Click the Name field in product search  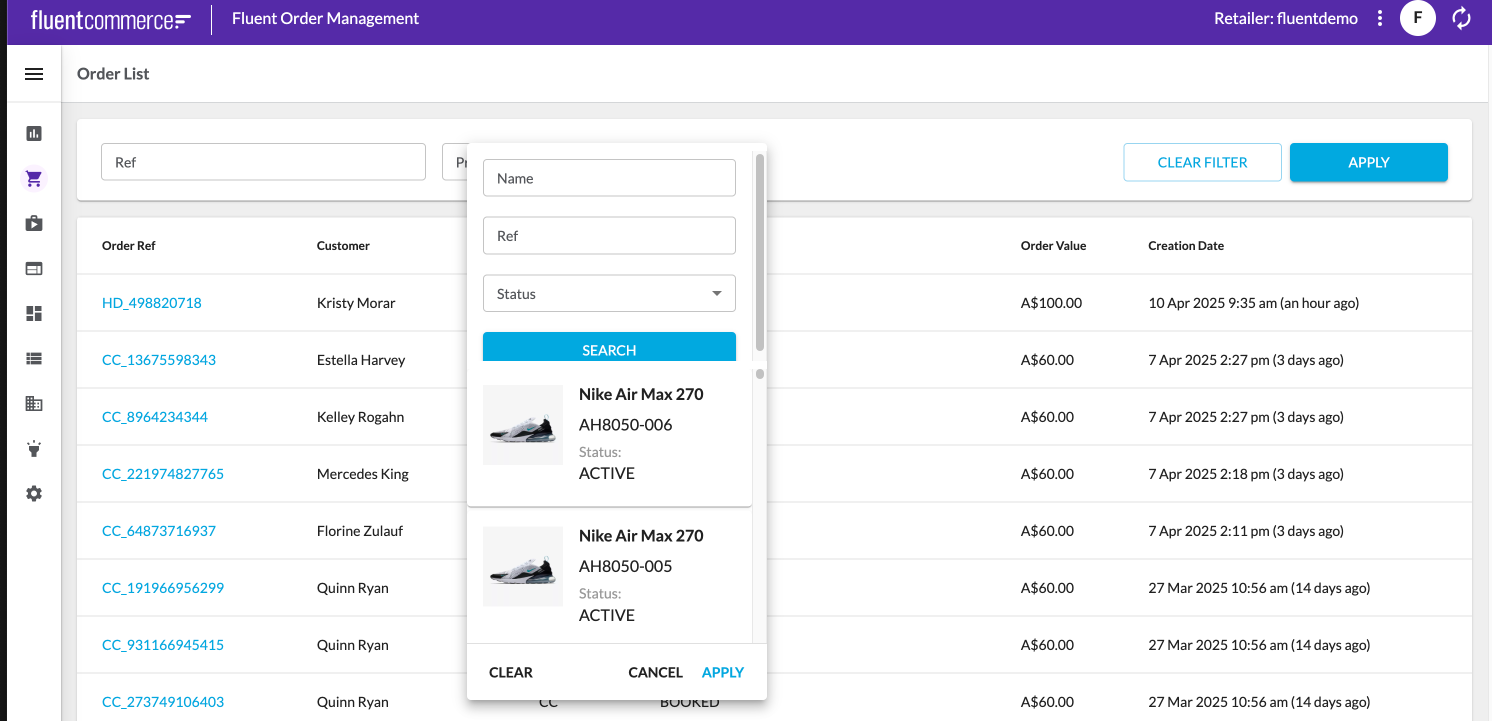[x=609, y=178]
